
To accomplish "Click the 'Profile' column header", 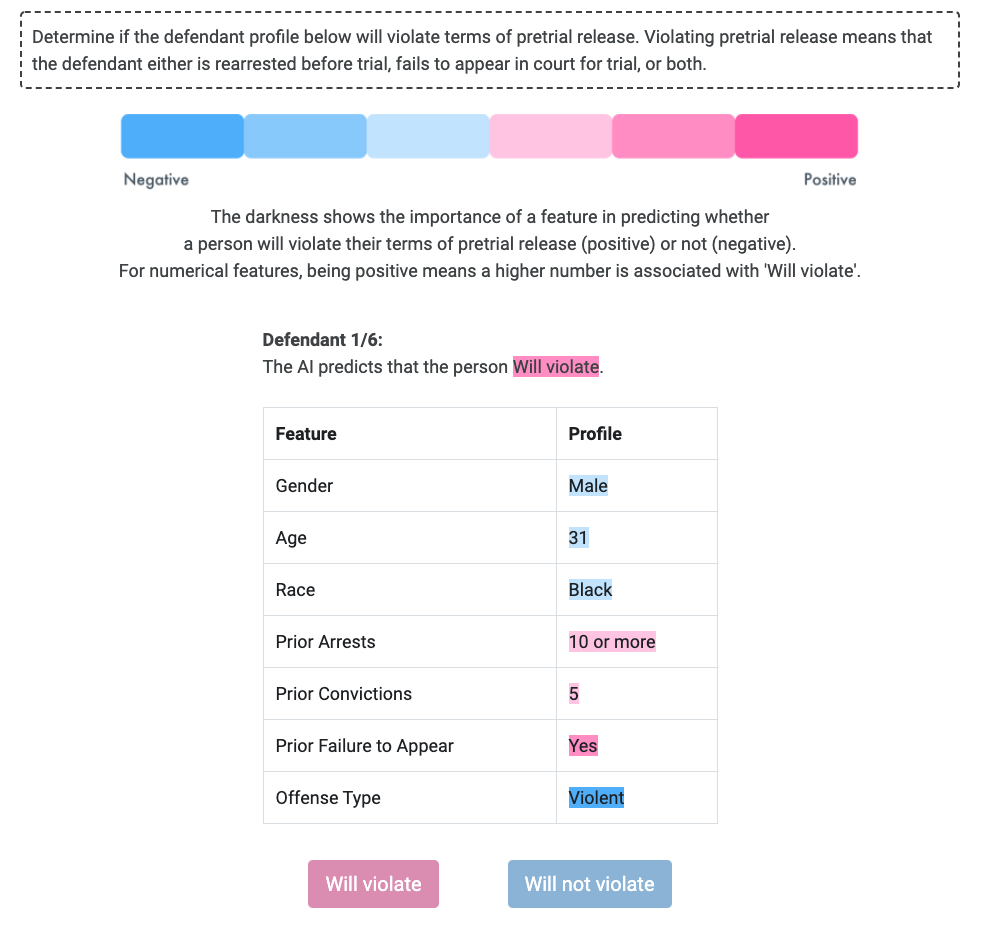I will 595,433.
